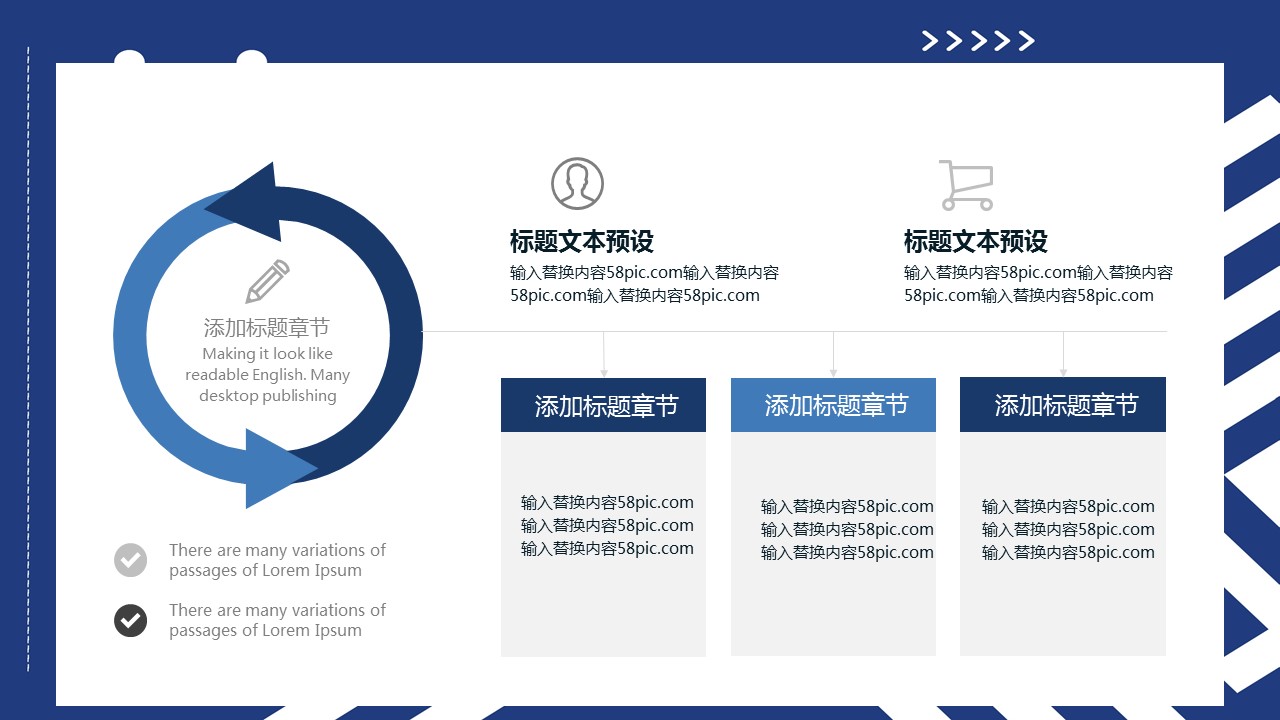Pick the light blue middle 添加标题章节 header

pyautogui.click(x=833, y=405)
